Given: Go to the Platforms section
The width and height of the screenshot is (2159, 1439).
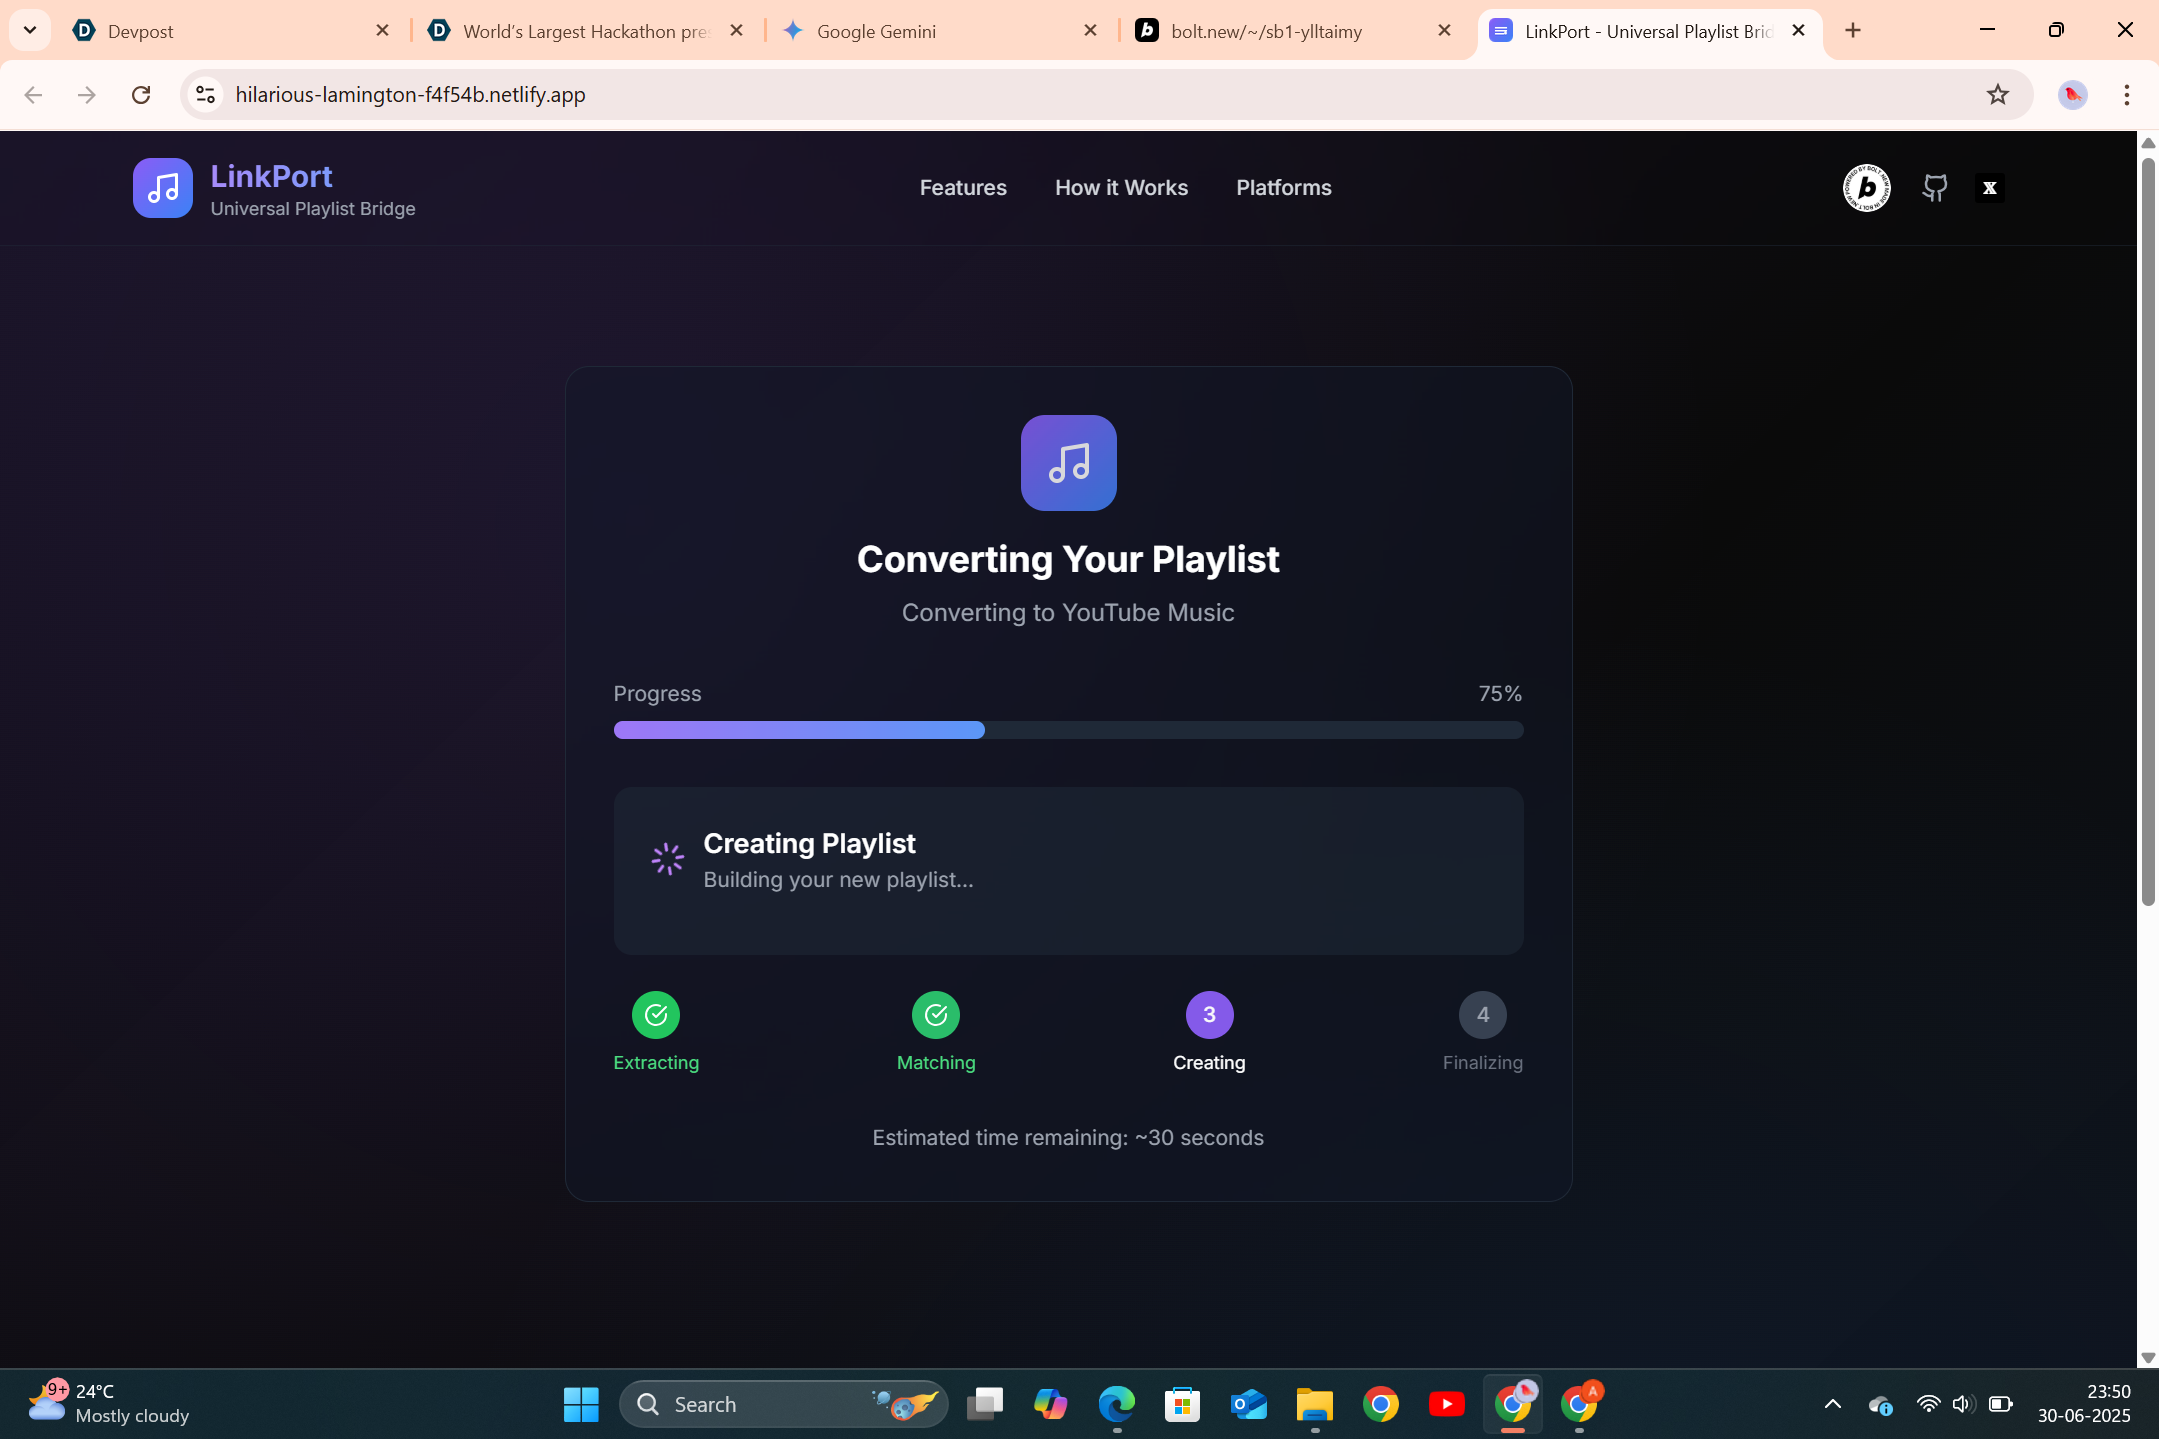Looking at the screenshot, I should click(x=1283, y=188).
